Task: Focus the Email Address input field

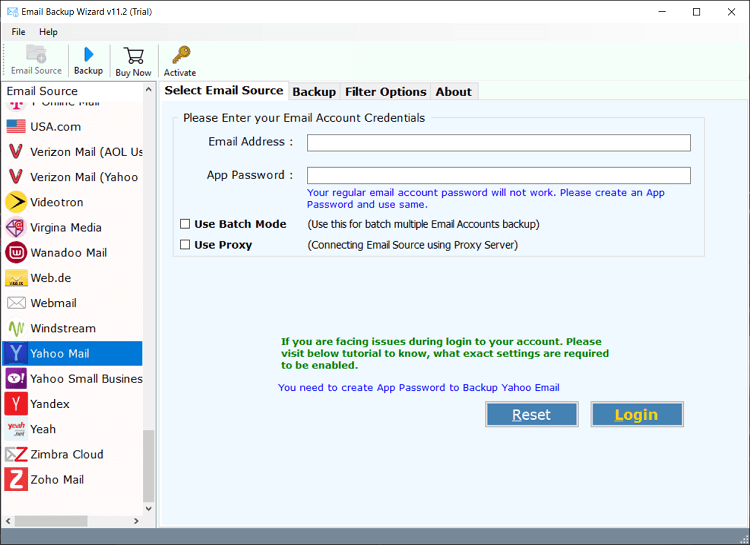Action: pyautogui.click(x=499, y=143)
